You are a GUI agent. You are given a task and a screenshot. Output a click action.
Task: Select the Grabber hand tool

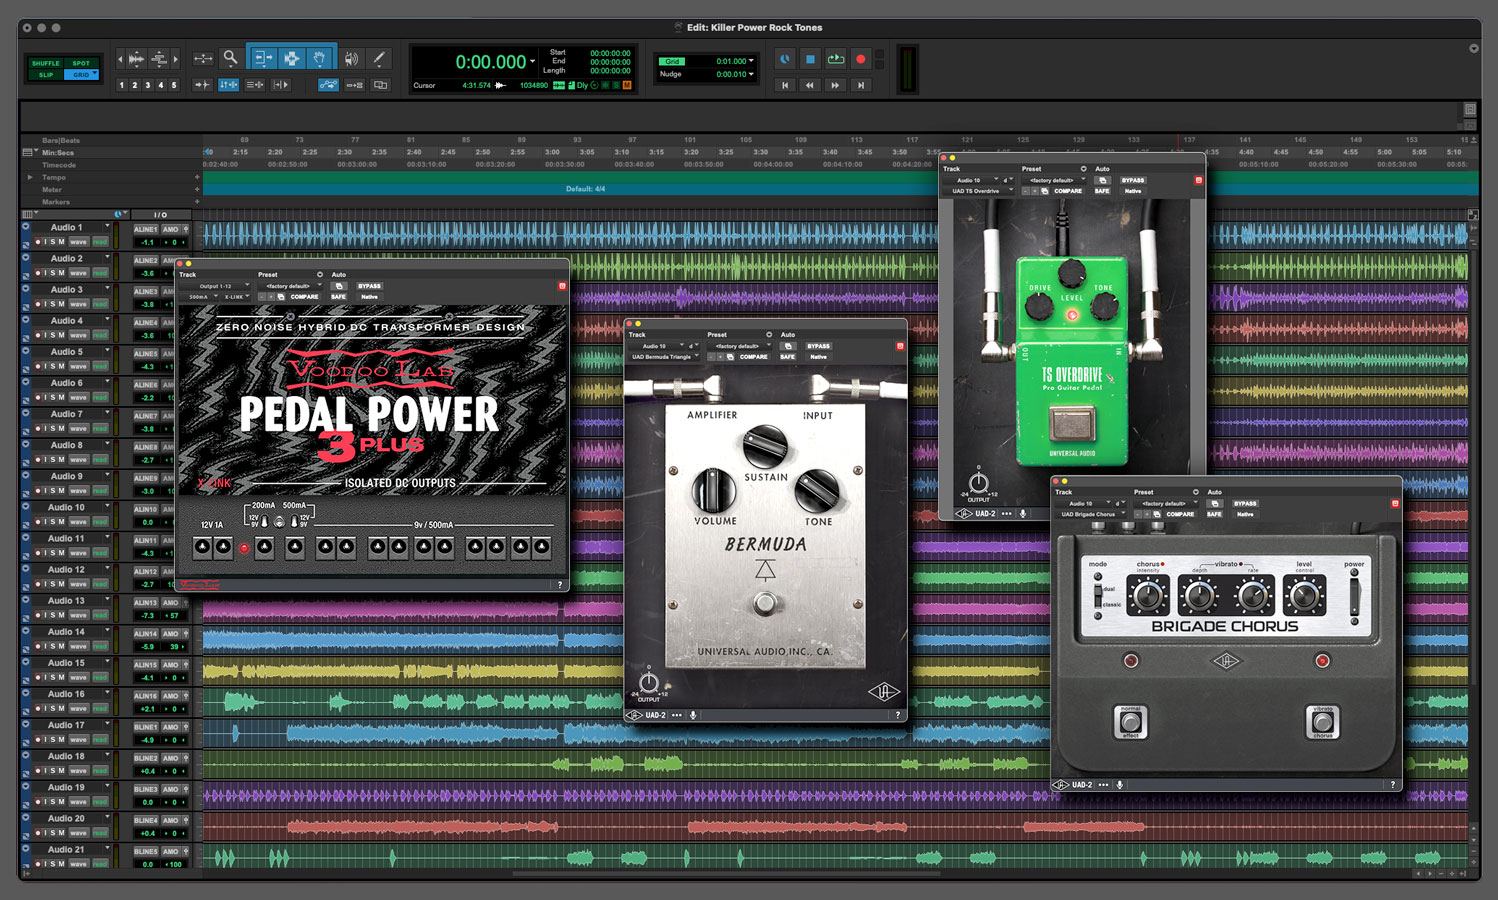[x=319, y=59]
